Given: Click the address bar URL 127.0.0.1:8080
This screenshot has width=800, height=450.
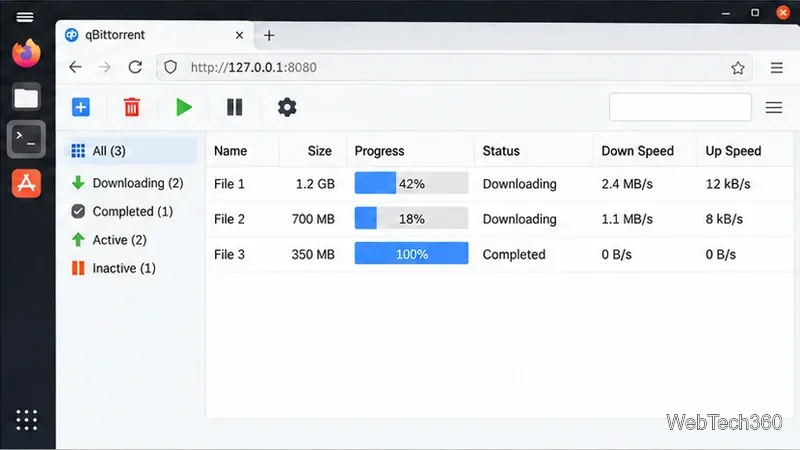Looking at the screenshot, I should 254,67.
